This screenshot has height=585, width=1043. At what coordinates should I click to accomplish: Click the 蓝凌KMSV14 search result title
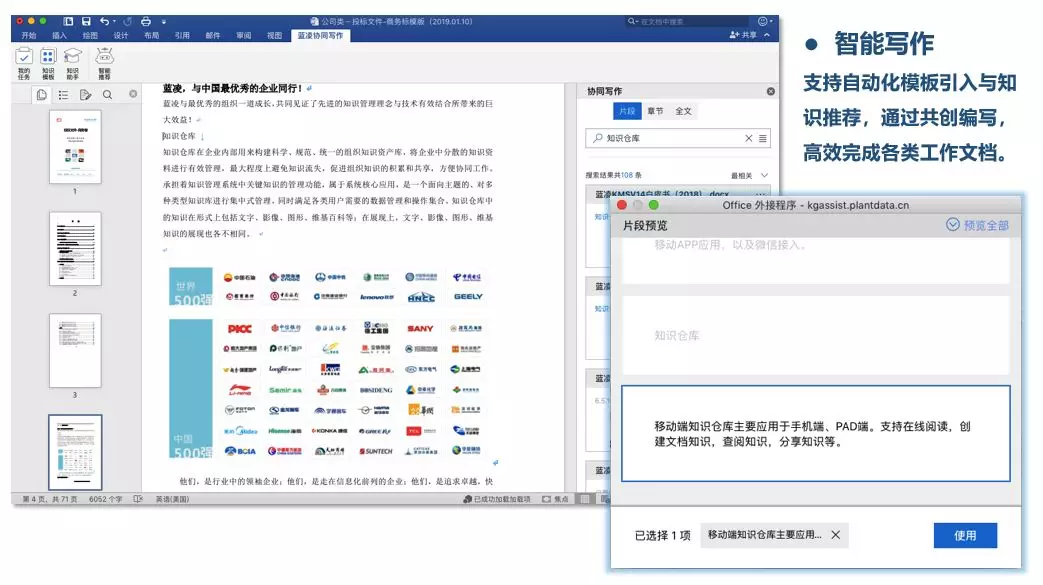662,194
